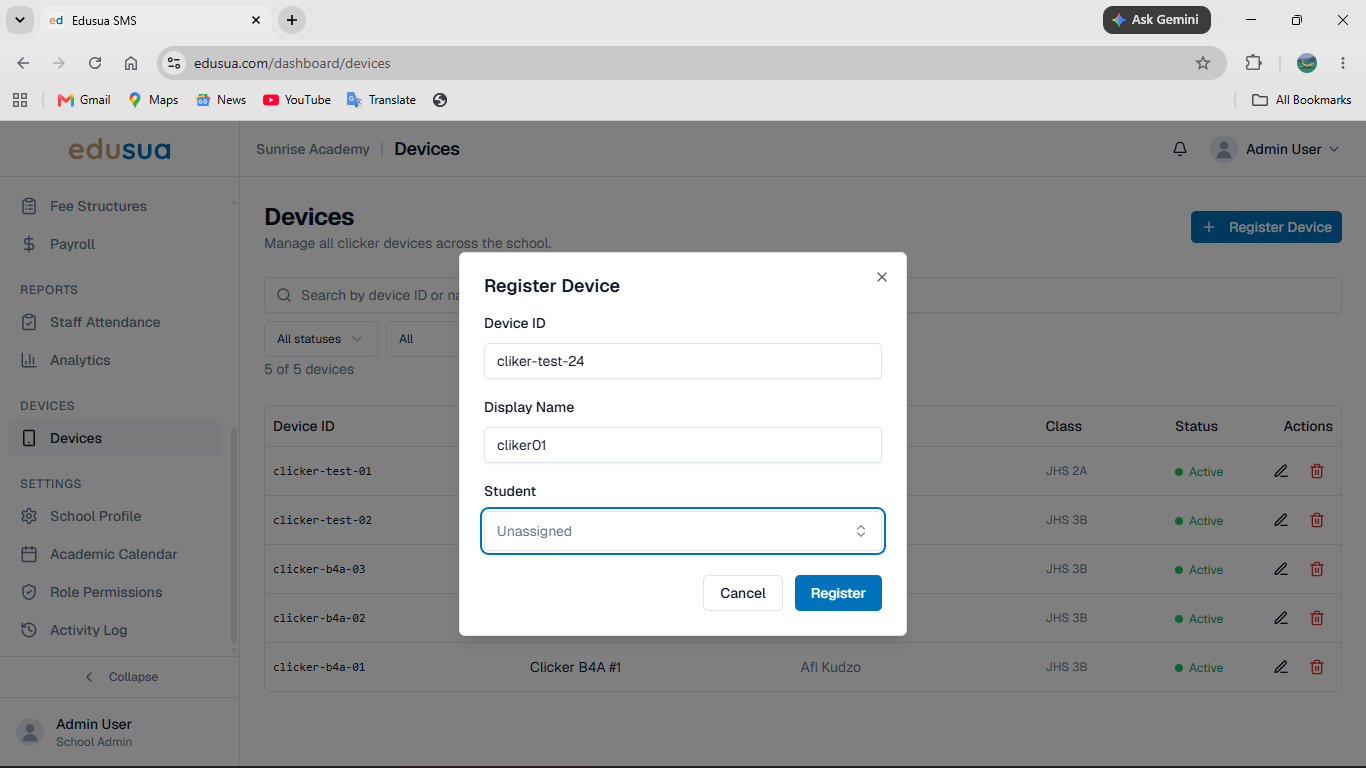Open YouTube bookmark
Screen dimensions: 1366x768
(296, 100)
